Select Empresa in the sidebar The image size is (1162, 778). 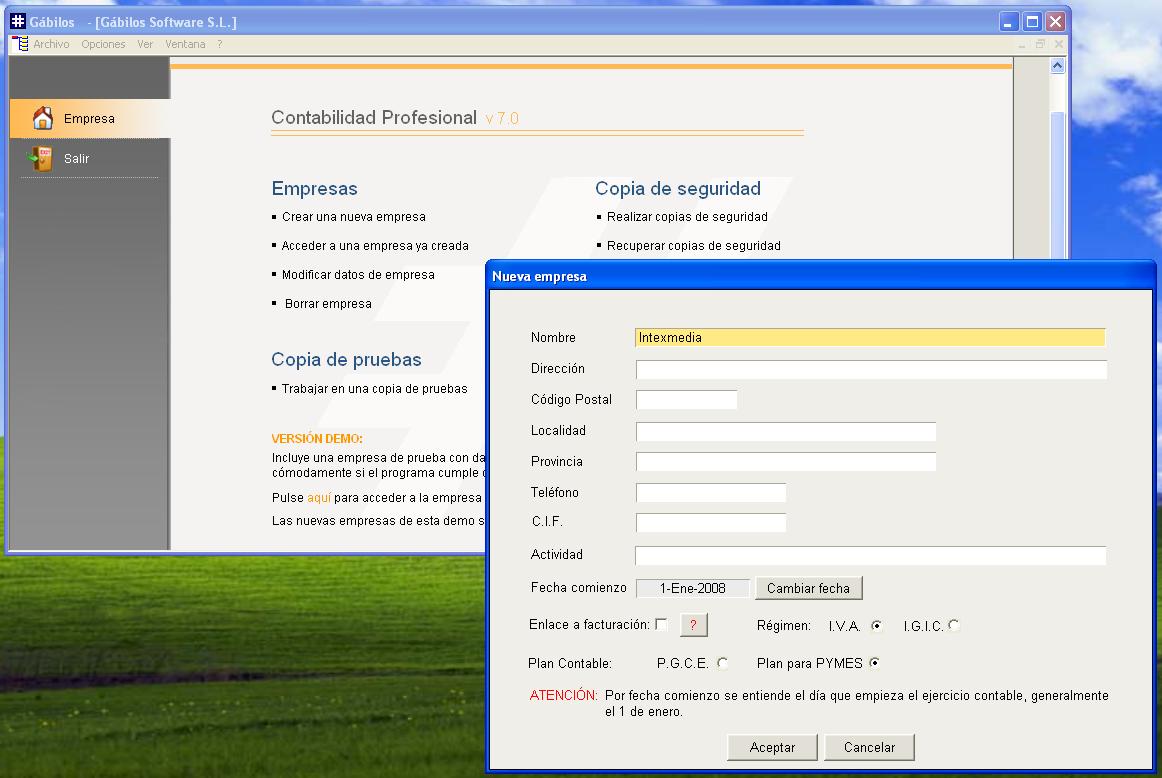point(90,119)
